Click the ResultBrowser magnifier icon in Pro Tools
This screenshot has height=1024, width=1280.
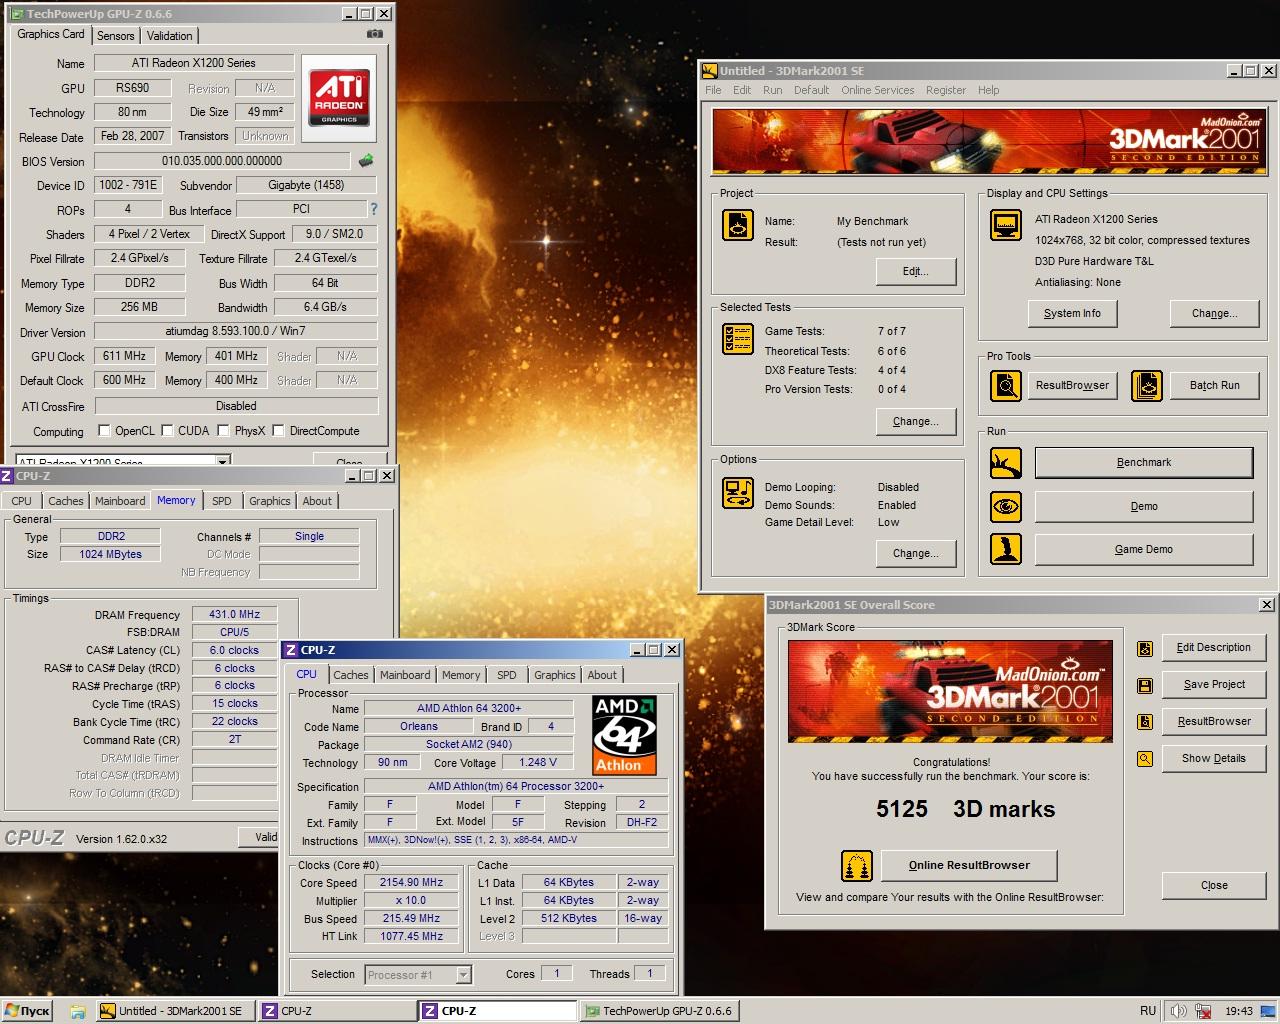click(1006, 385)
